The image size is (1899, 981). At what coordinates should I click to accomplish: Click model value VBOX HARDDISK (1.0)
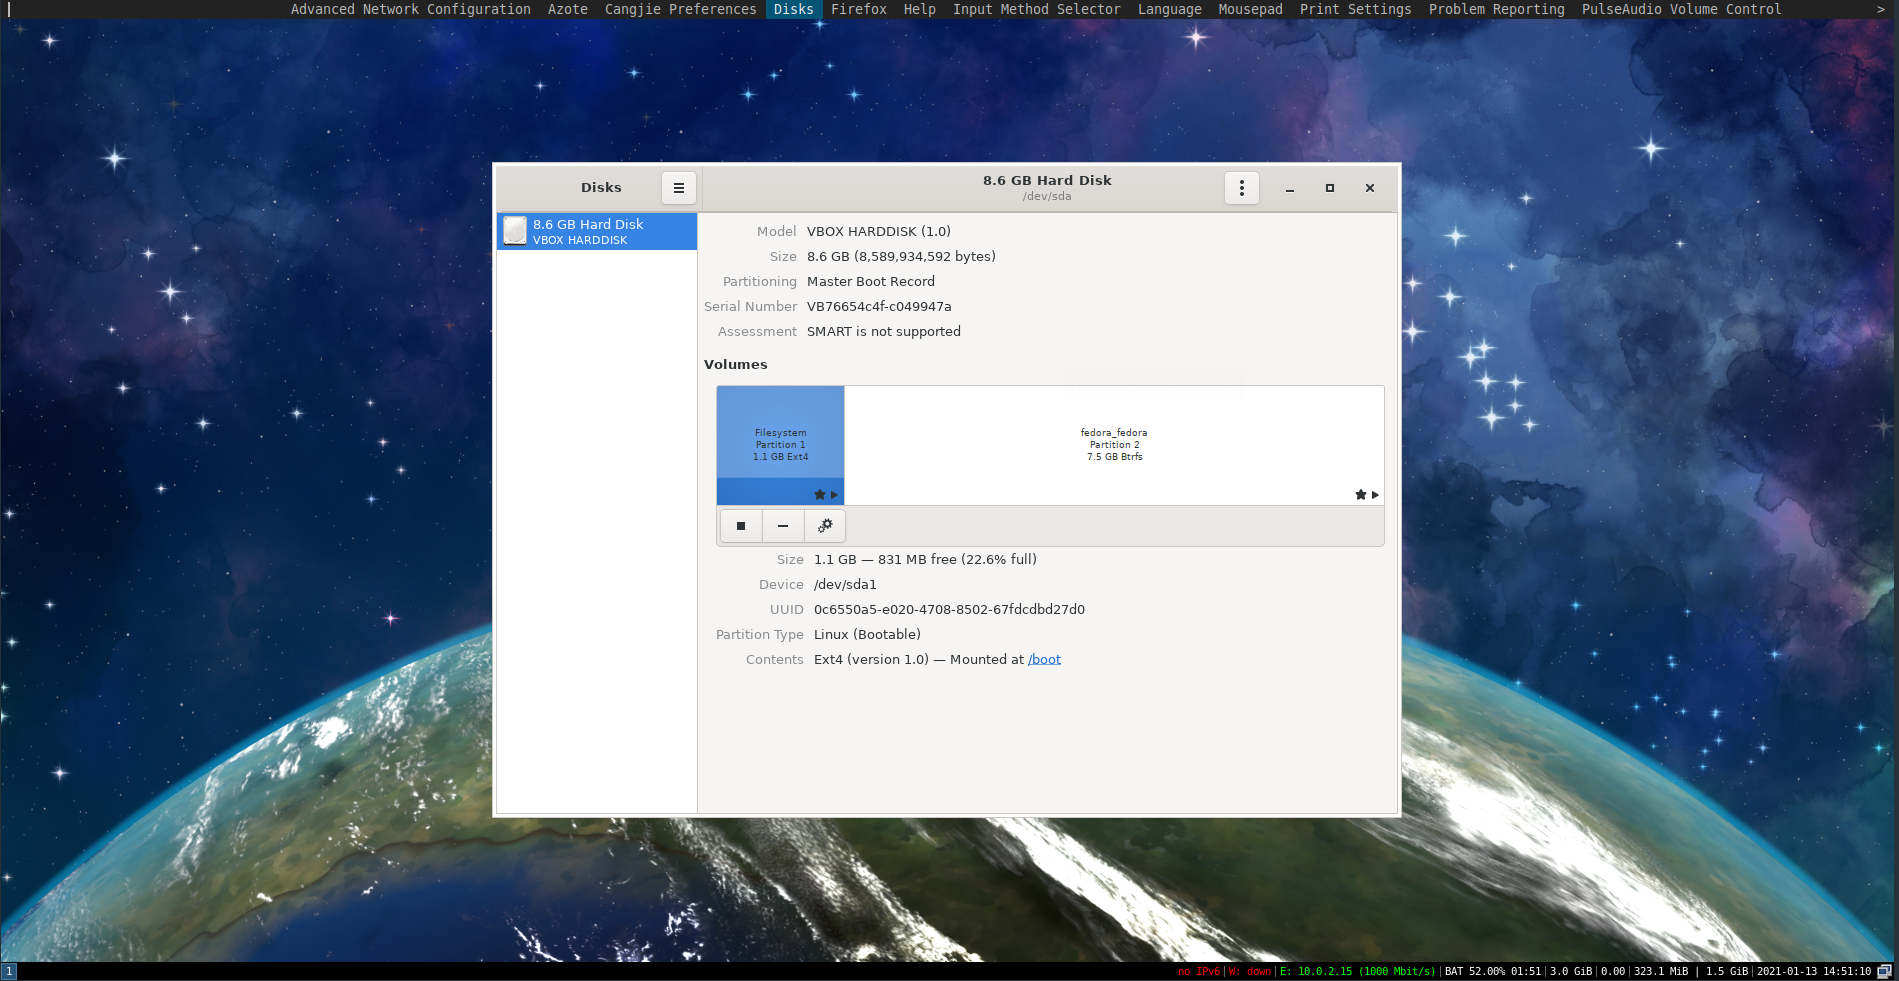click(879, 231)
